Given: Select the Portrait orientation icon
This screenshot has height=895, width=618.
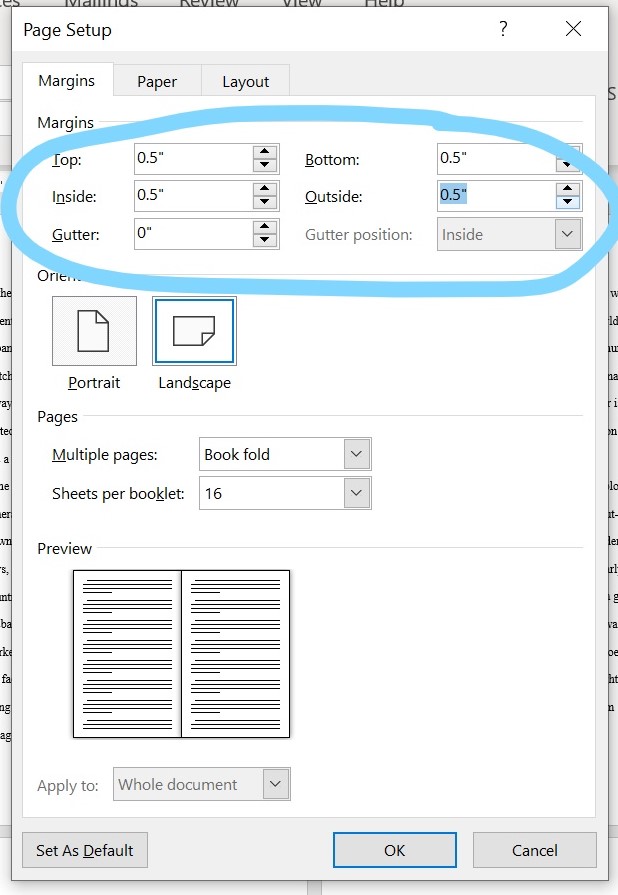Looking at the screenshot, I should pyautogui.click(x=94, y=331).
